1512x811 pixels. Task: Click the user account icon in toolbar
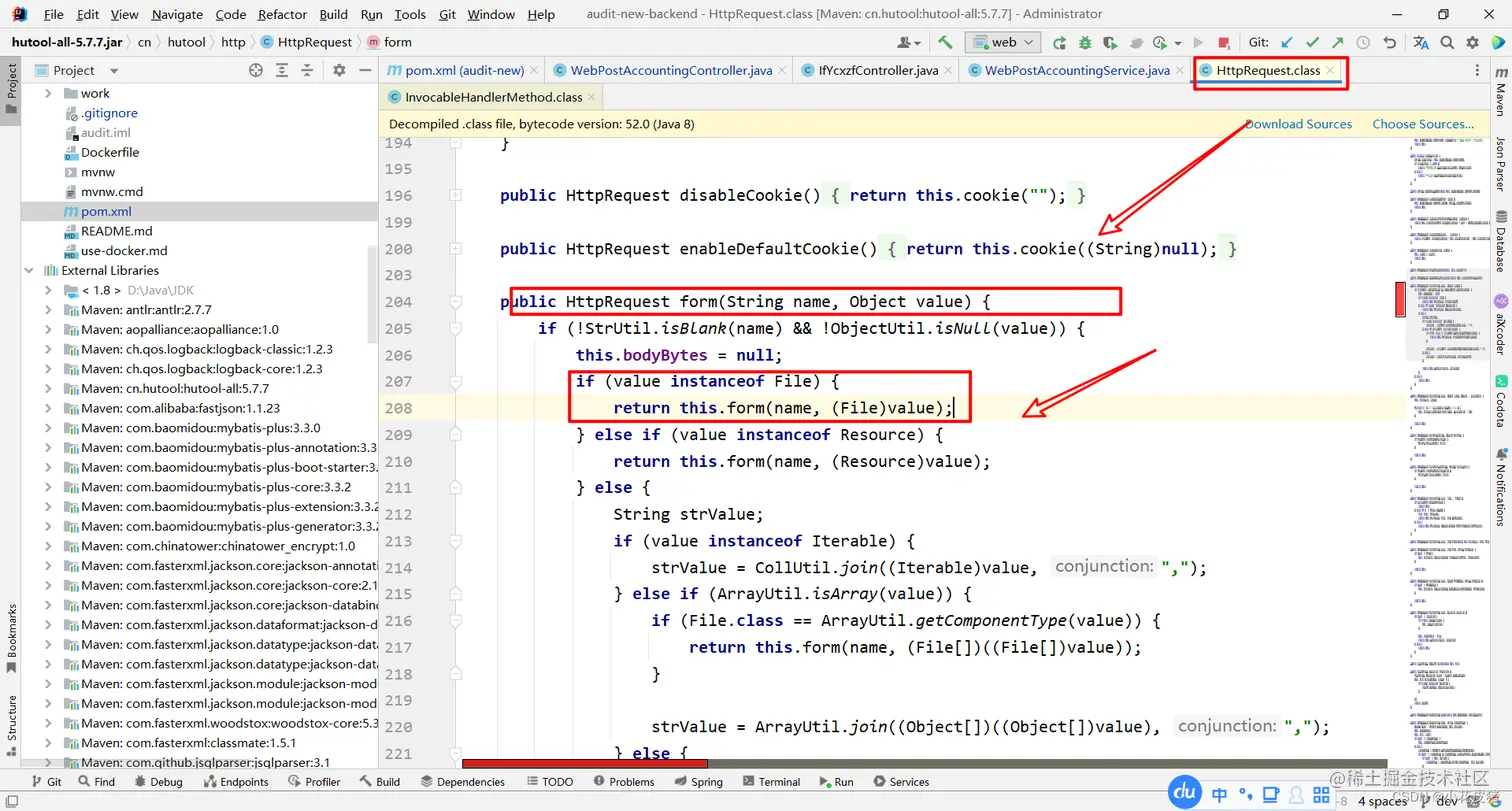tap(908, 42)
